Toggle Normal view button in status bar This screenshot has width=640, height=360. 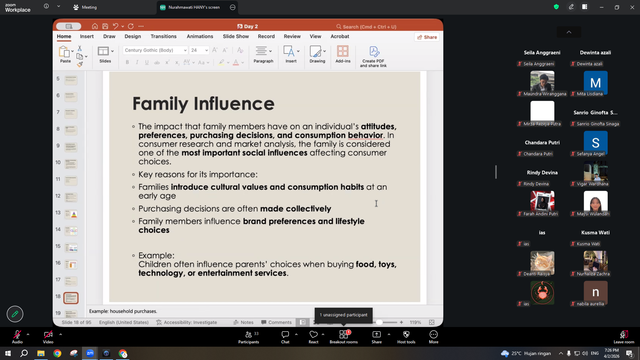click(302, 322)
